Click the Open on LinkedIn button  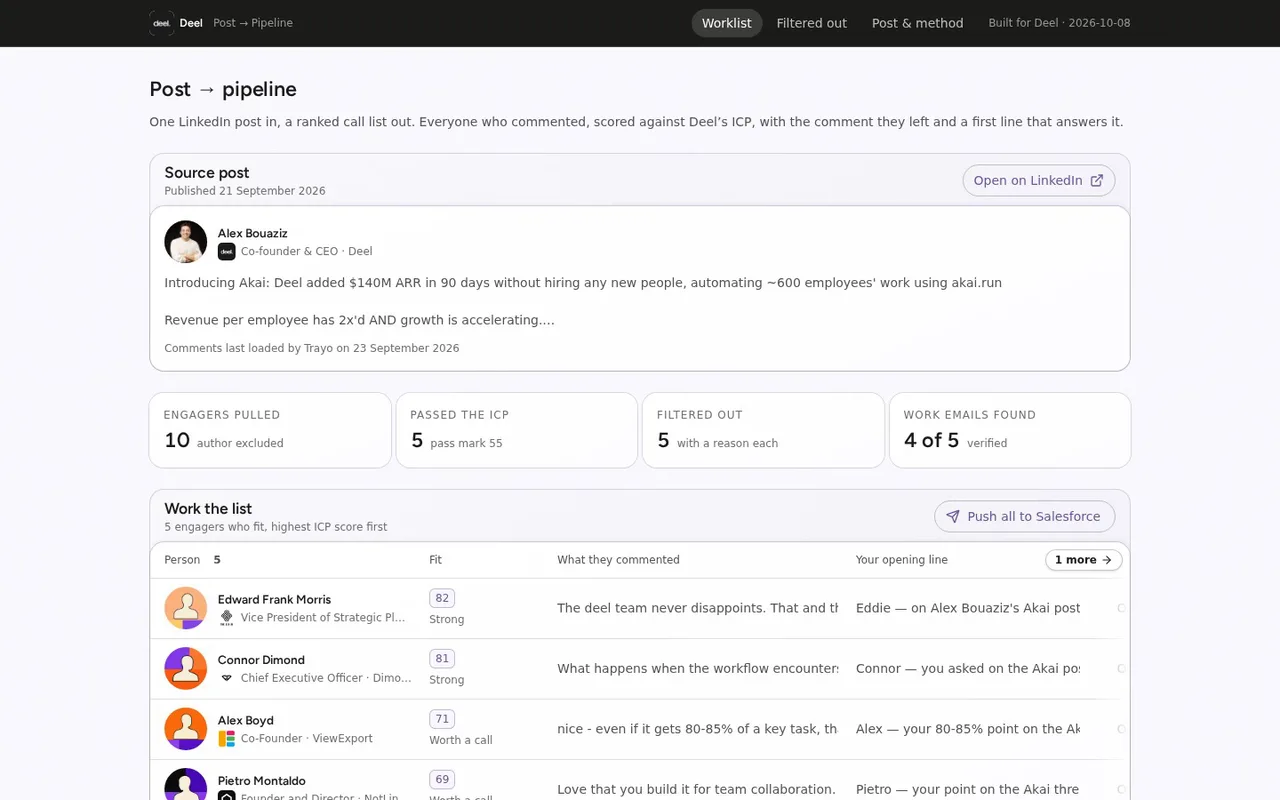point(1039,181)
